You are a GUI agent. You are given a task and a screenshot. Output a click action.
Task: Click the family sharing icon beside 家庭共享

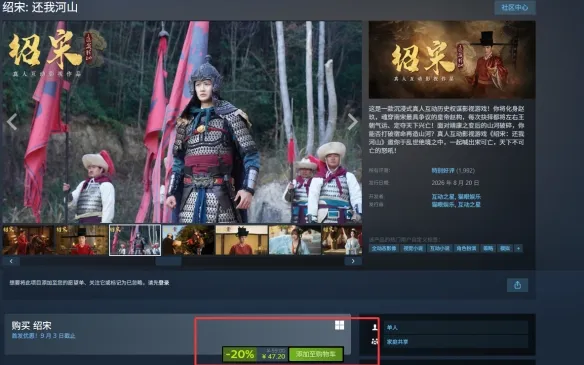pyautogui.click(x=375, y=341)
